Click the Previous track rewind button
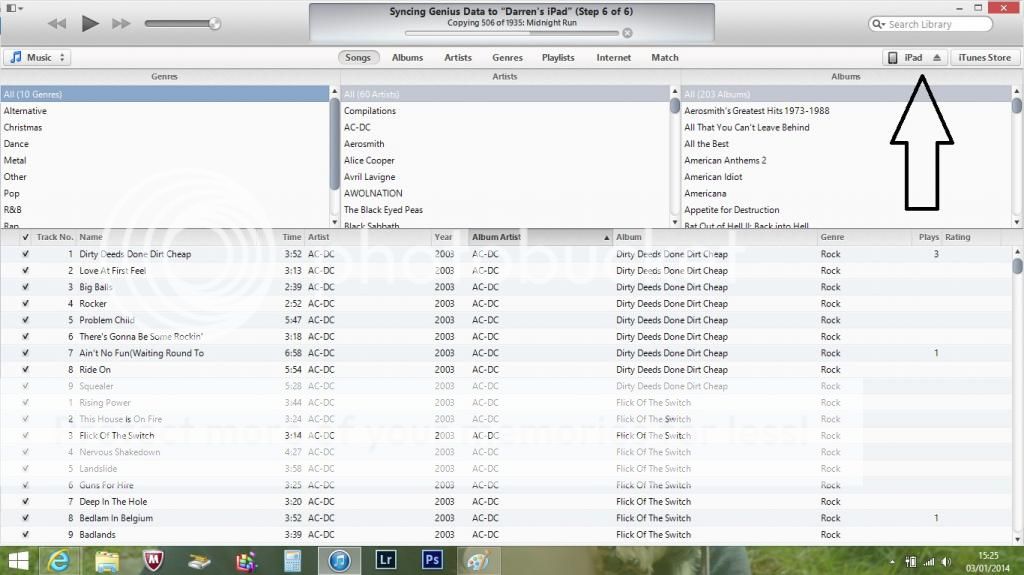The image size is (1024, 575). [57, 24]
